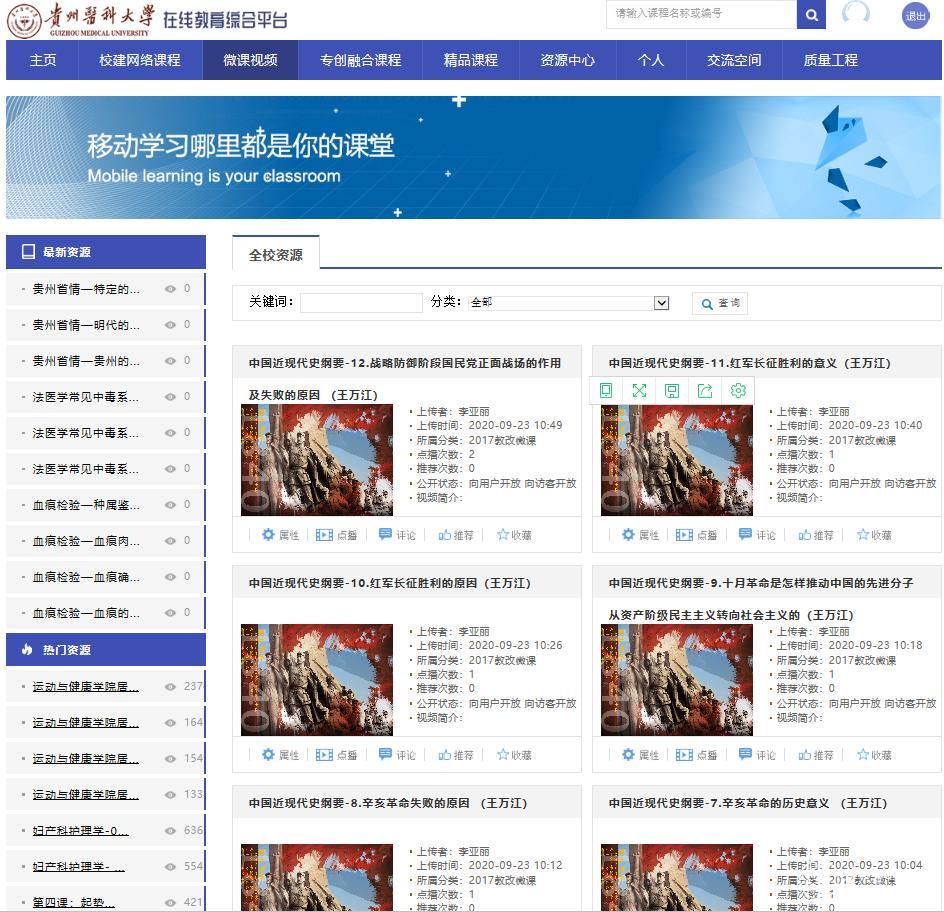
Task: Click the 退出 logout button
Action: pos(915,15)
